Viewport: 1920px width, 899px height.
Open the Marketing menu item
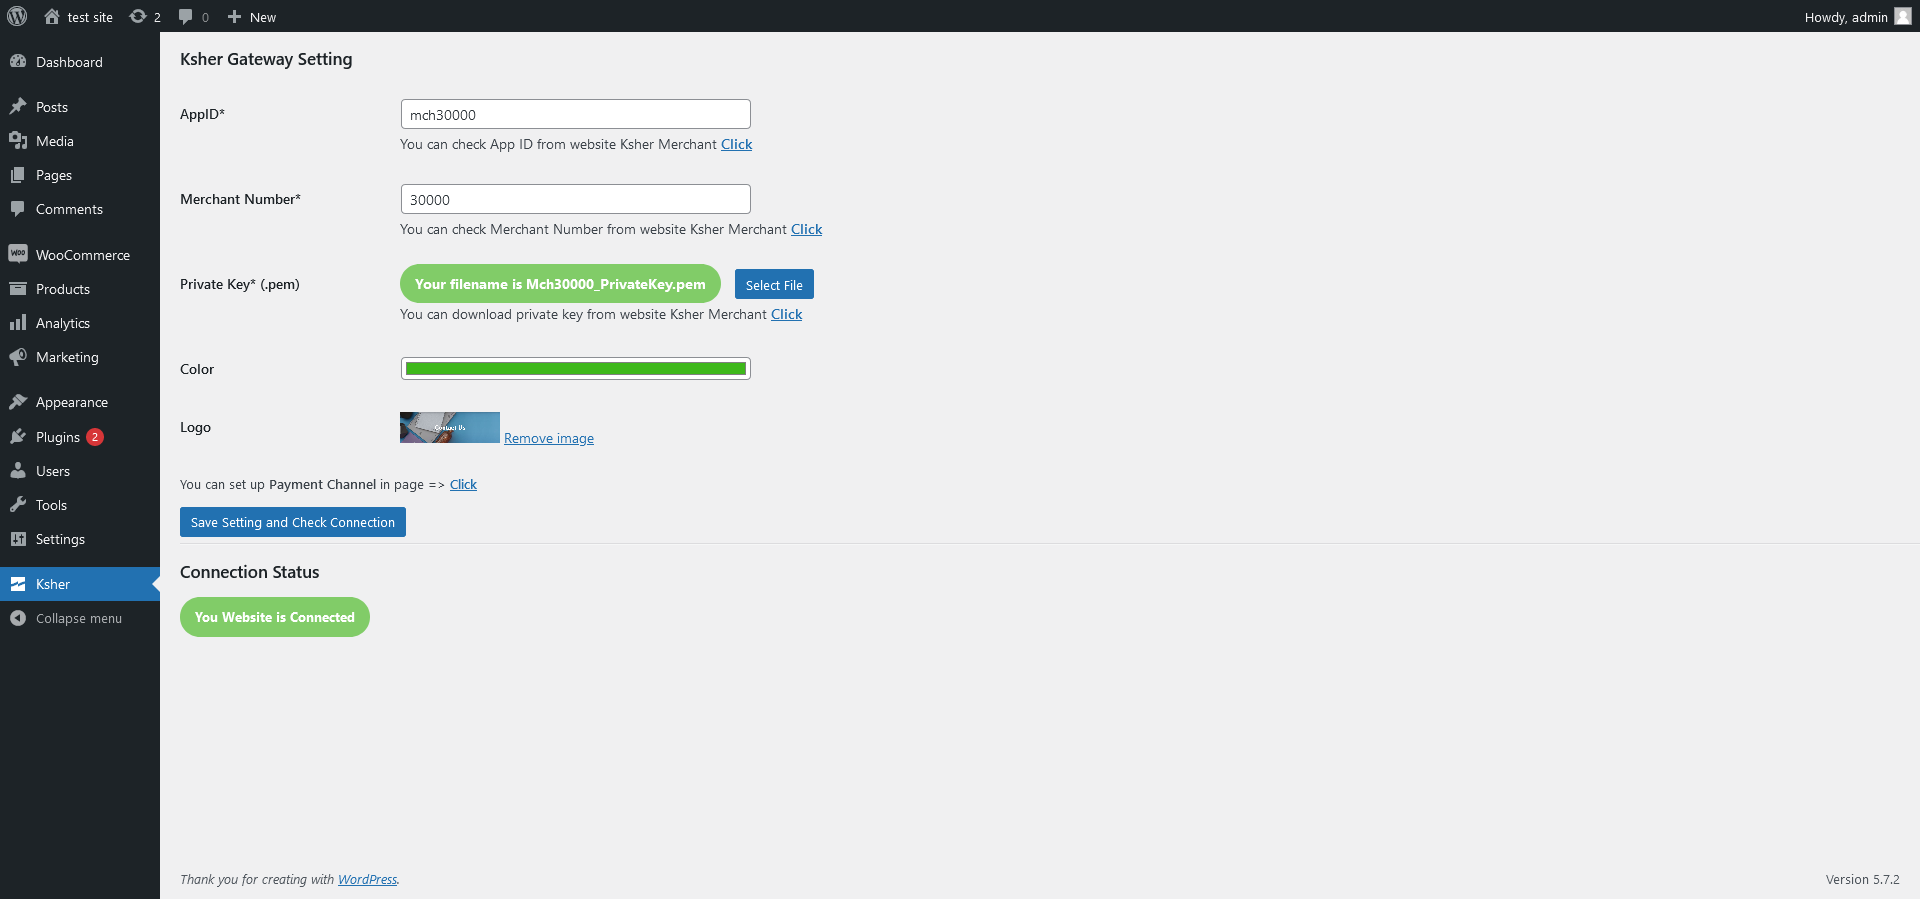80,357
